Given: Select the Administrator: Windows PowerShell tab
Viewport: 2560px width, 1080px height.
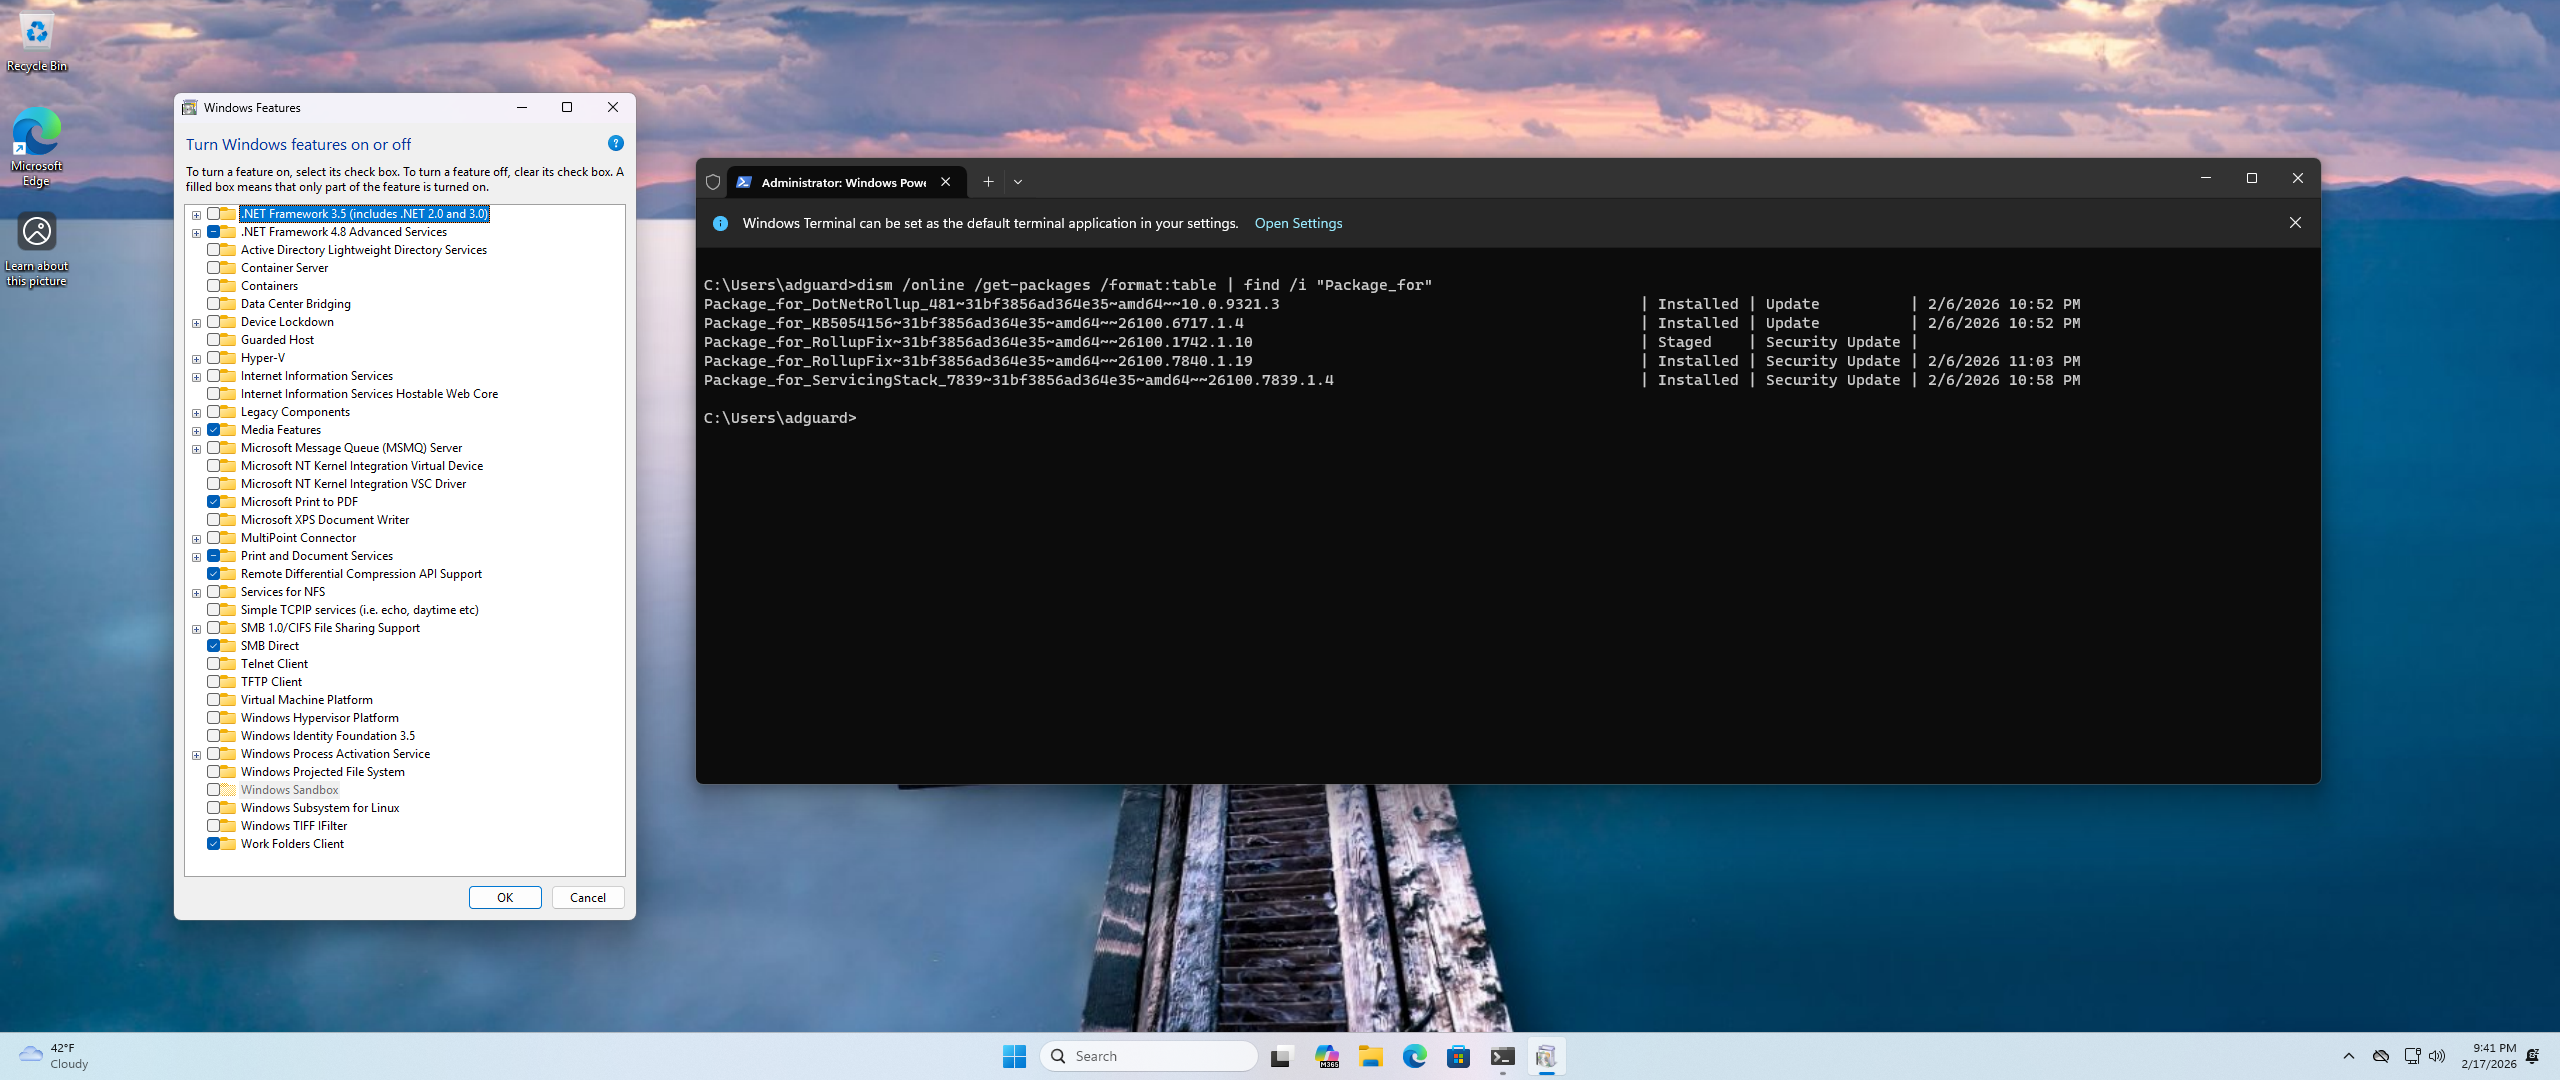Looking at the screenshot, I should 842,182.
